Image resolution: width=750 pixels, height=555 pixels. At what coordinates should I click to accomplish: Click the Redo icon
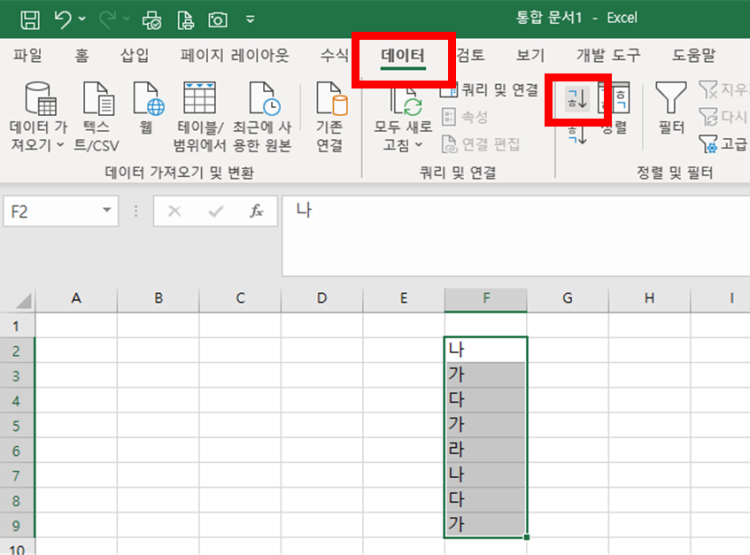[x=107, y=20]
